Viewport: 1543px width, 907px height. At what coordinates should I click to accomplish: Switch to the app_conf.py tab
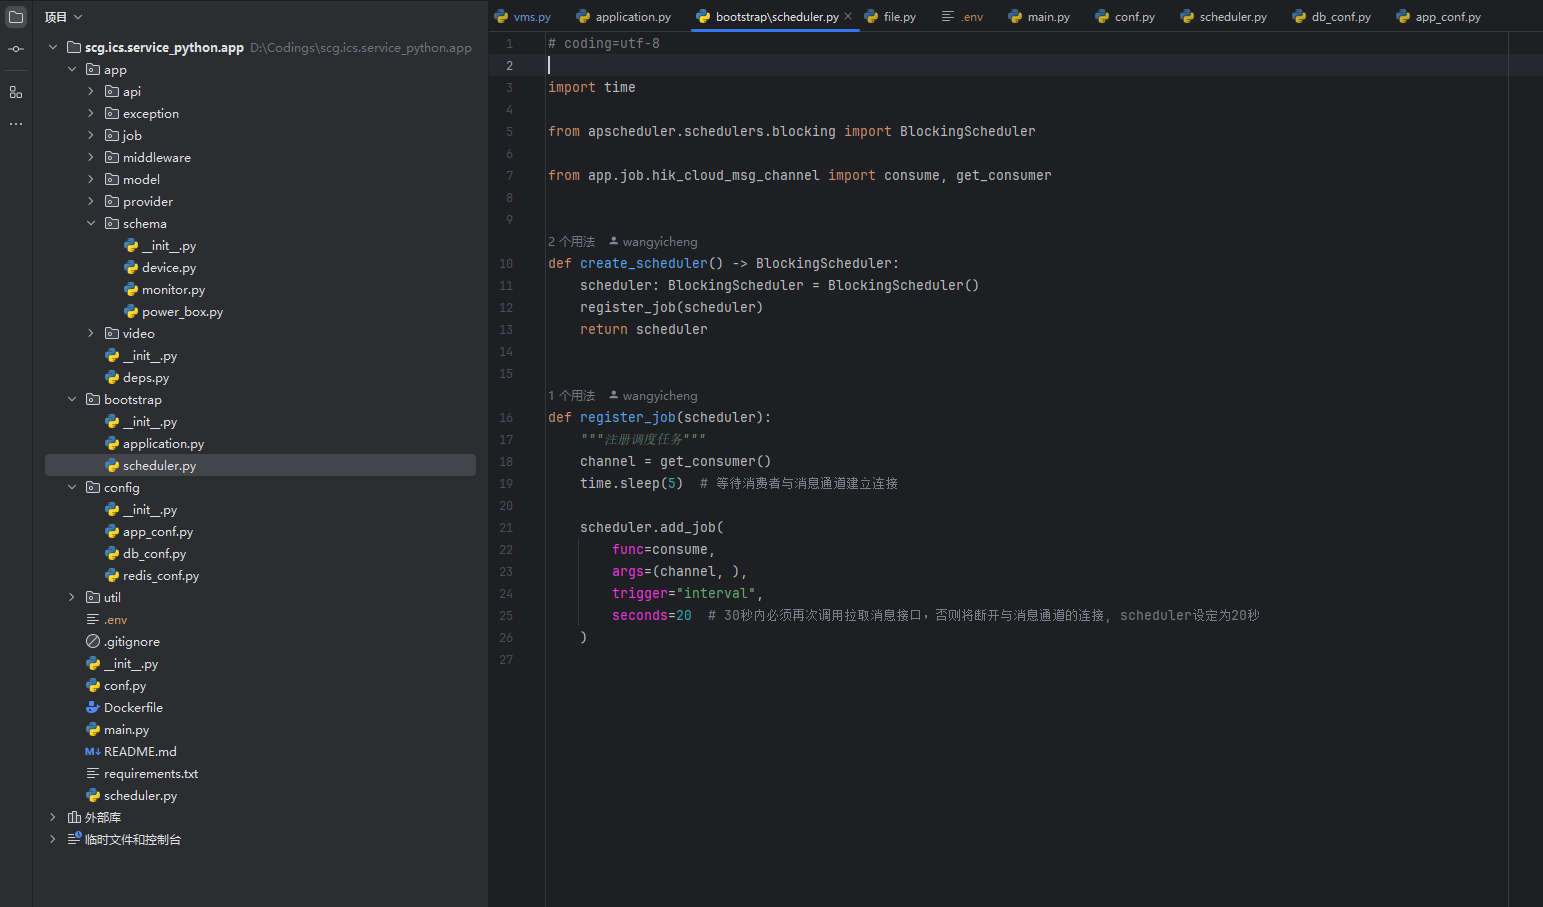coord(1438,17)
